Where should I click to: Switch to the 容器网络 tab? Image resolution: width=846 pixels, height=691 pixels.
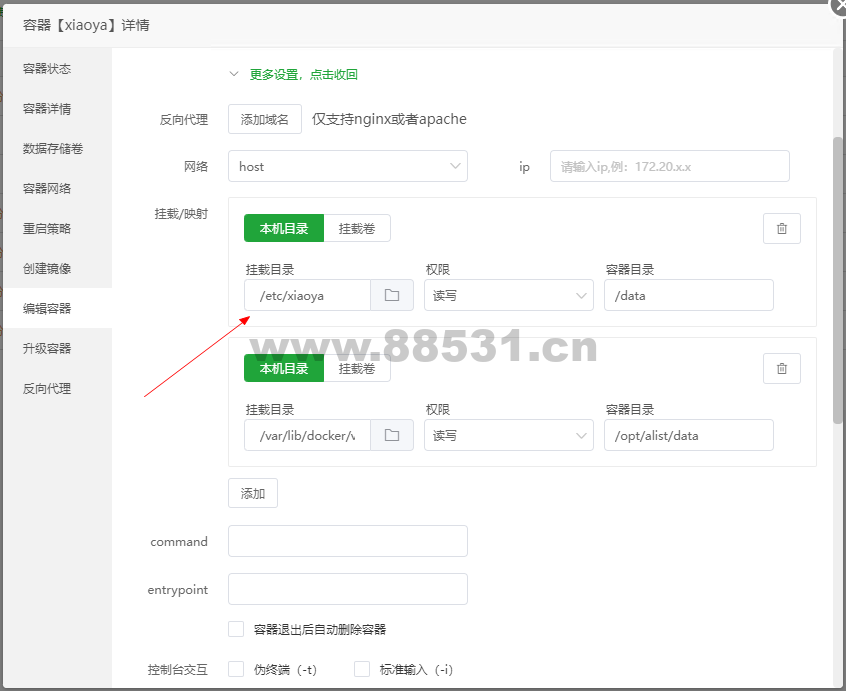click(58, 188)
